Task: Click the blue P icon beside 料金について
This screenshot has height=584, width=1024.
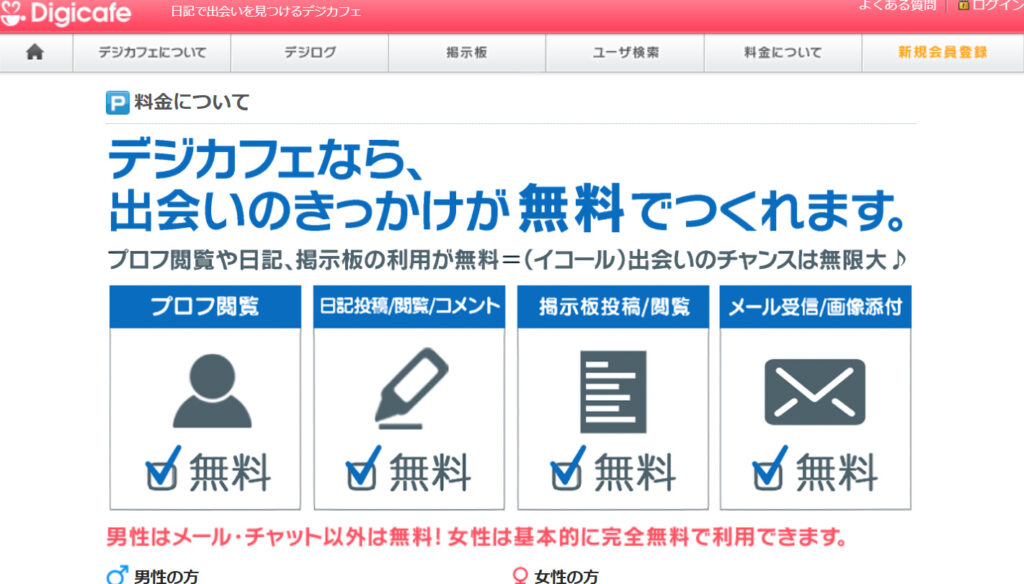Action: (x=117, y=102)
